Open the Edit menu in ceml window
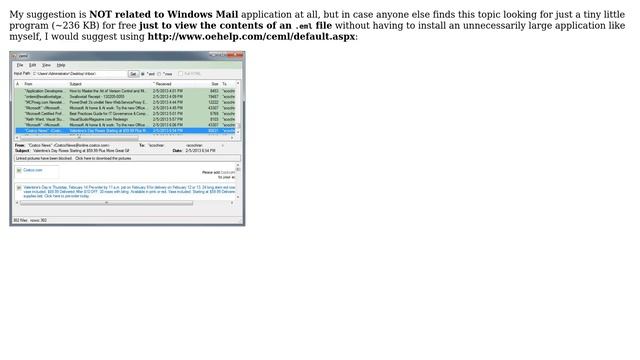Screen dimensions: 640x360 33,65
